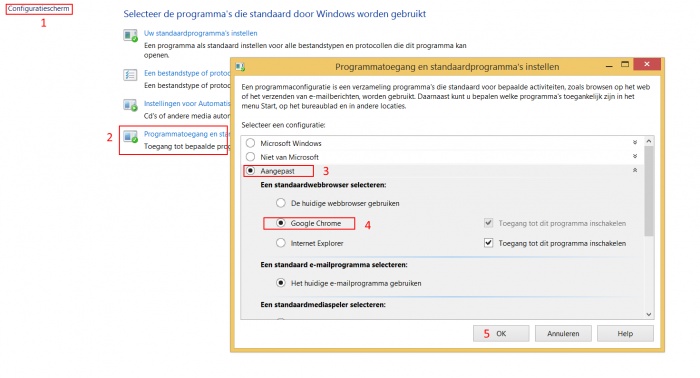Screen dimensions: 700x378
Task: Open 'Instellingen voor Automatisch' link
Action: 187,104
